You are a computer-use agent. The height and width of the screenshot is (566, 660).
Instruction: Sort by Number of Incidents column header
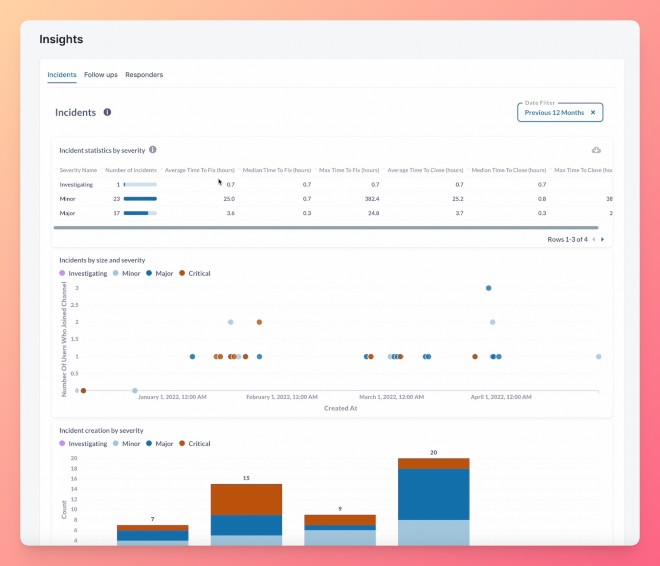pyautogui.click(x=131, y=170)
